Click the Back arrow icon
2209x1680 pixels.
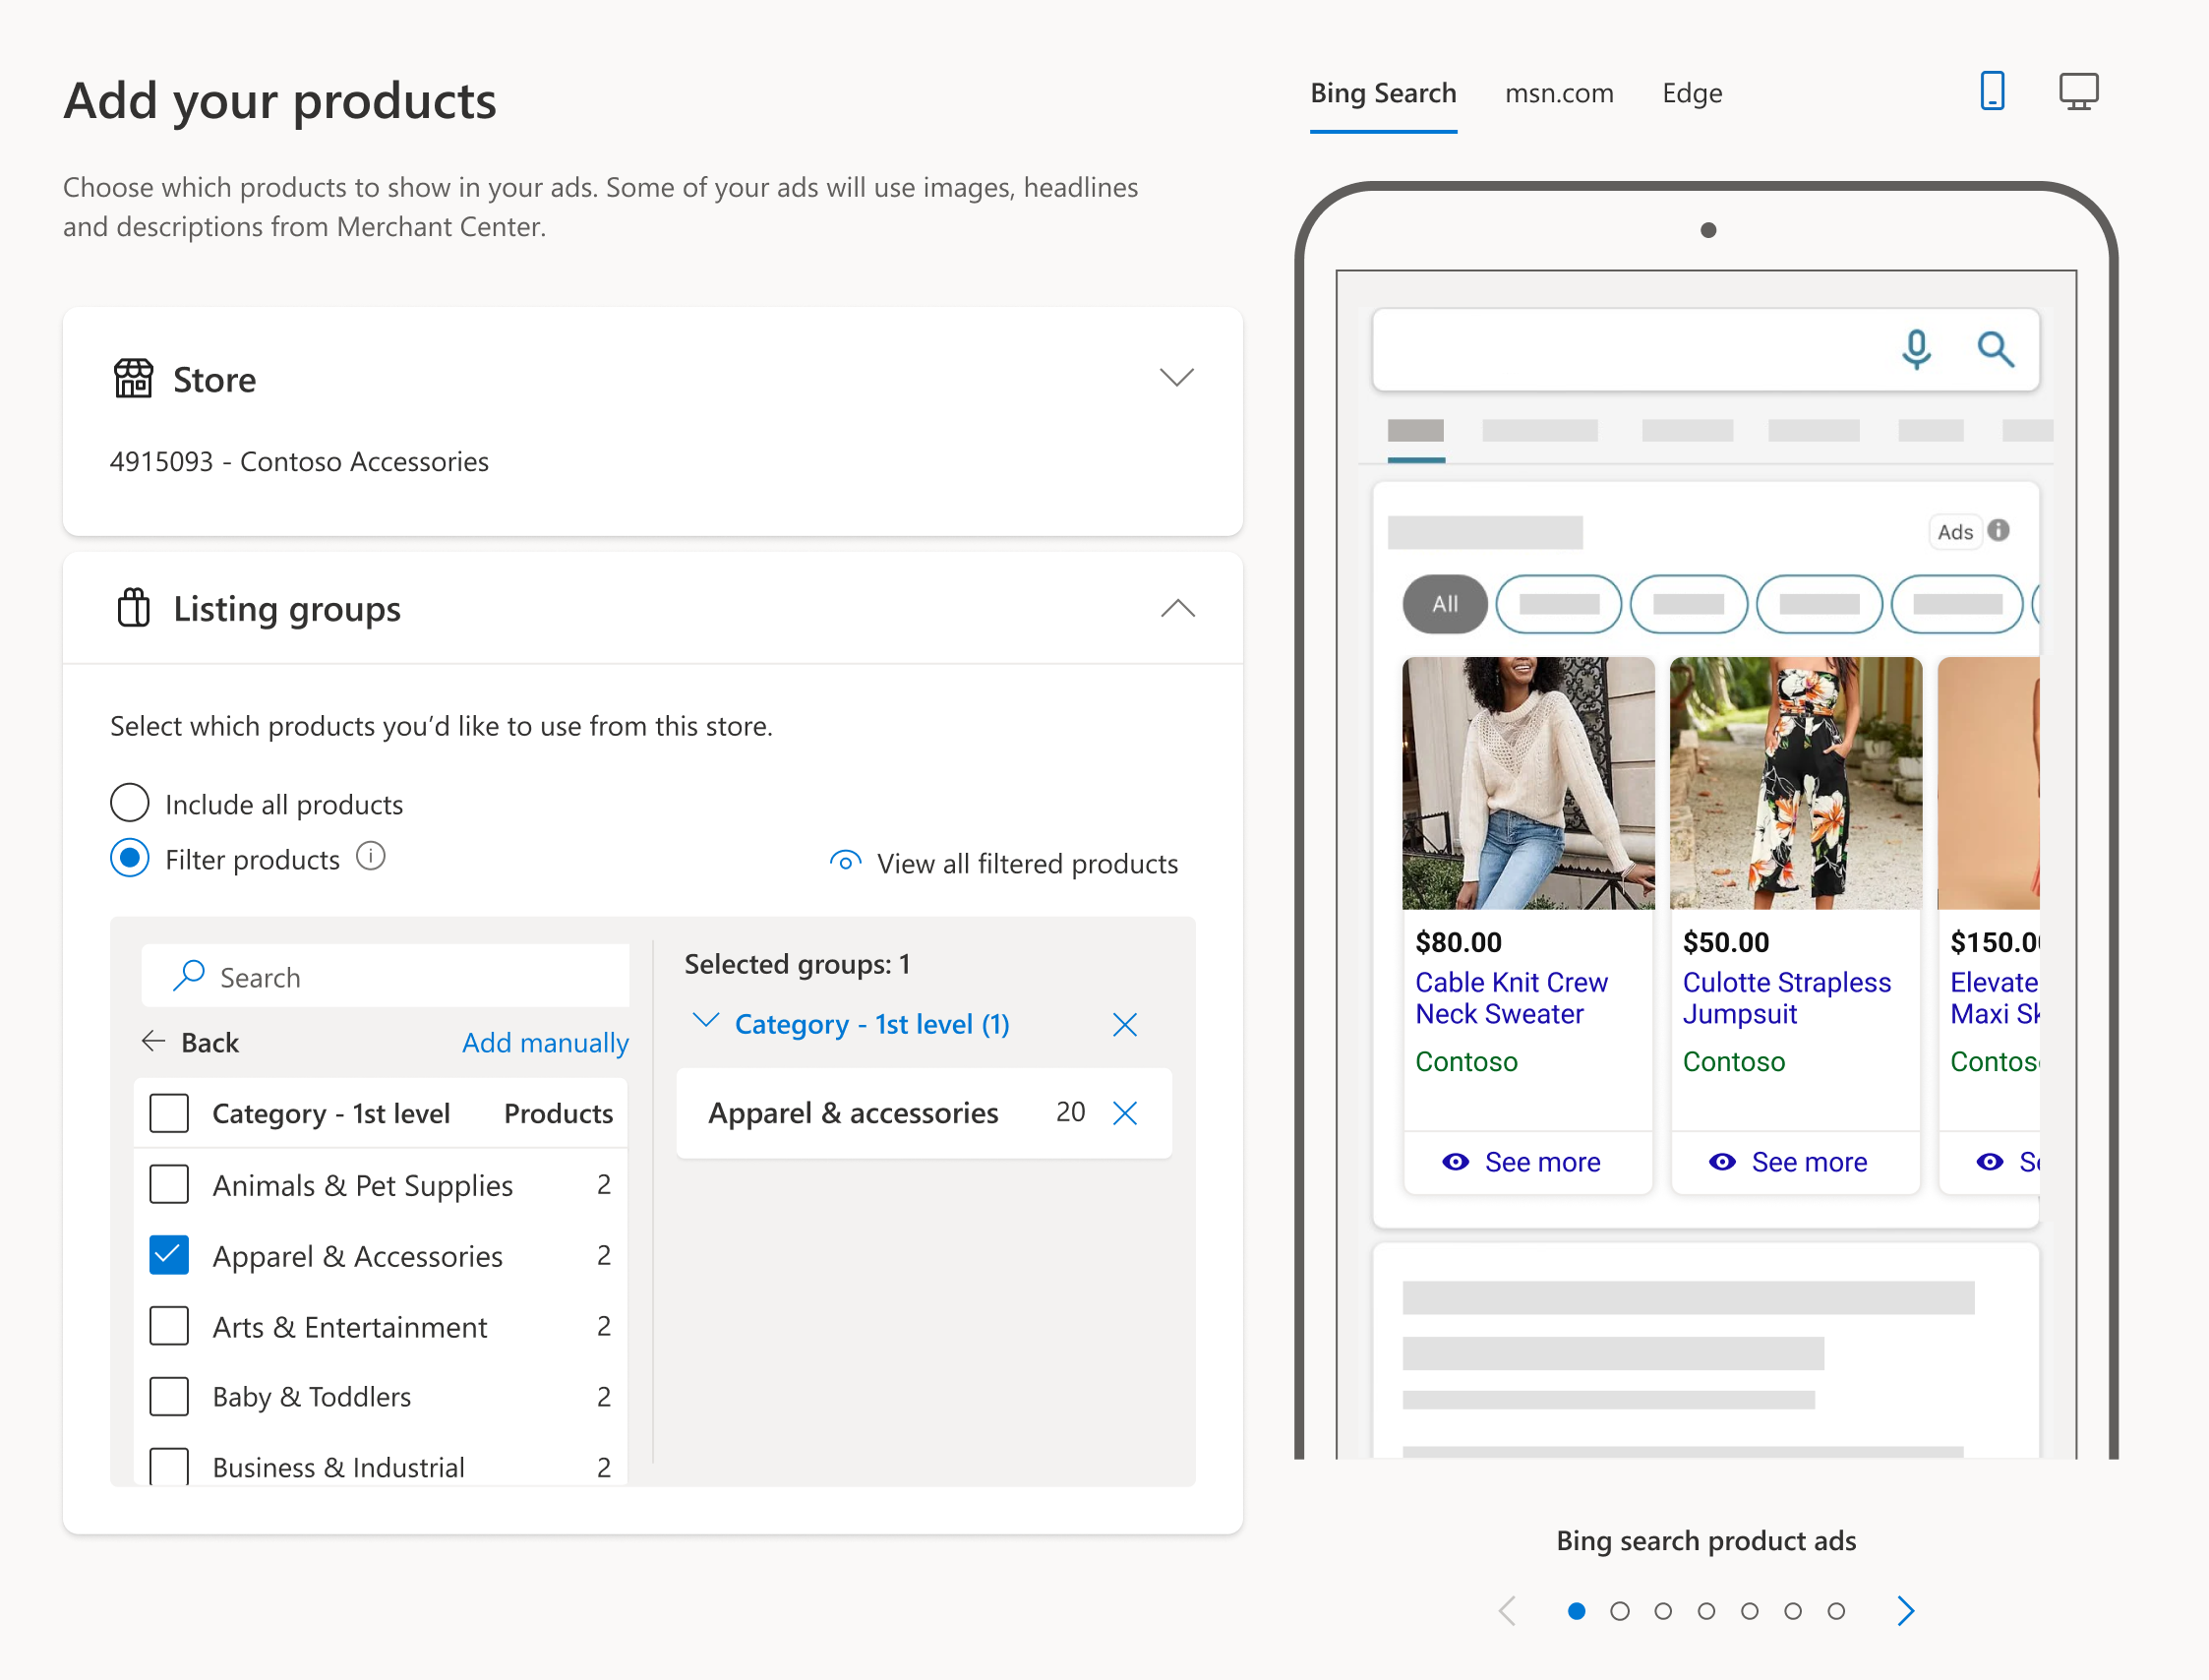[153, 1041]
